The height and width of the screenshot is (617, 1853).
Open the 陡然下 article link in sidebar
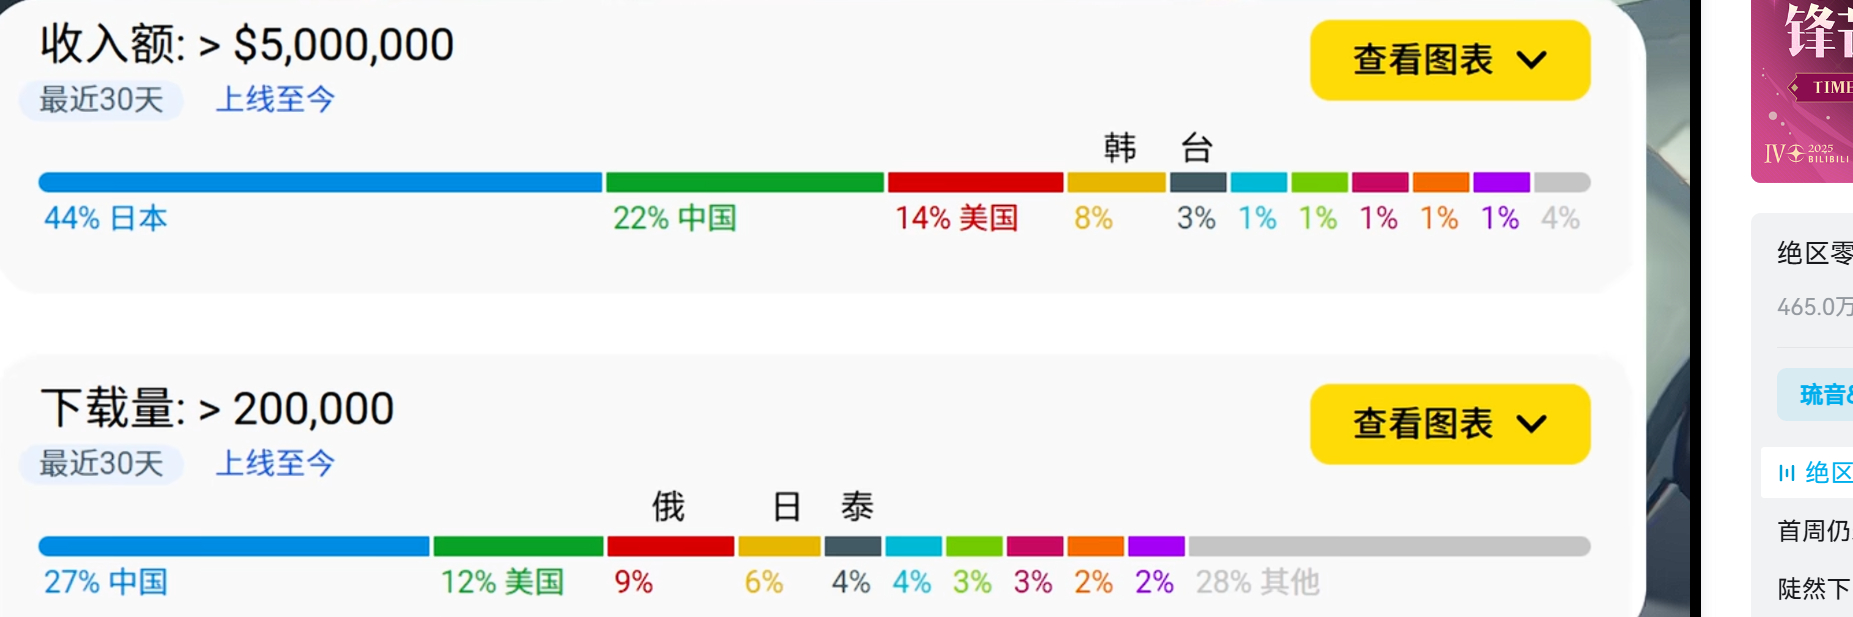[x=1814, y=589]
